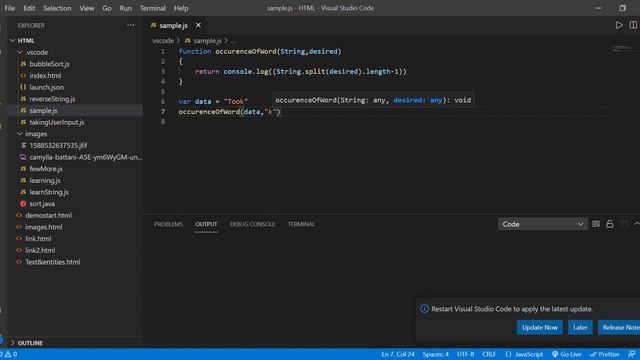This screenshot has height=360, width=640.
Task: Open Text&entities.html file
Action: coord(52,262)
